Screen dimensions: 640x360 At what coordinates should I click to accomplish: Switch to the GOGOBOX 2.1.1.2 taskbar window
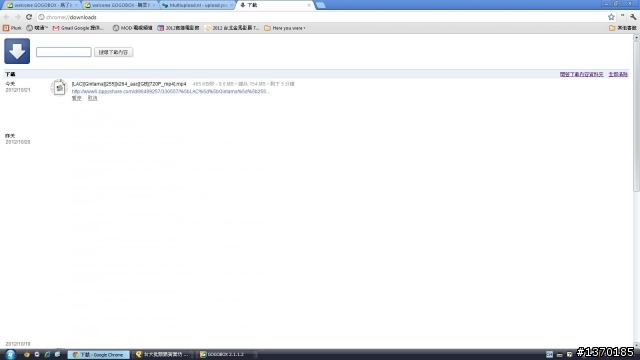[227, 355]
